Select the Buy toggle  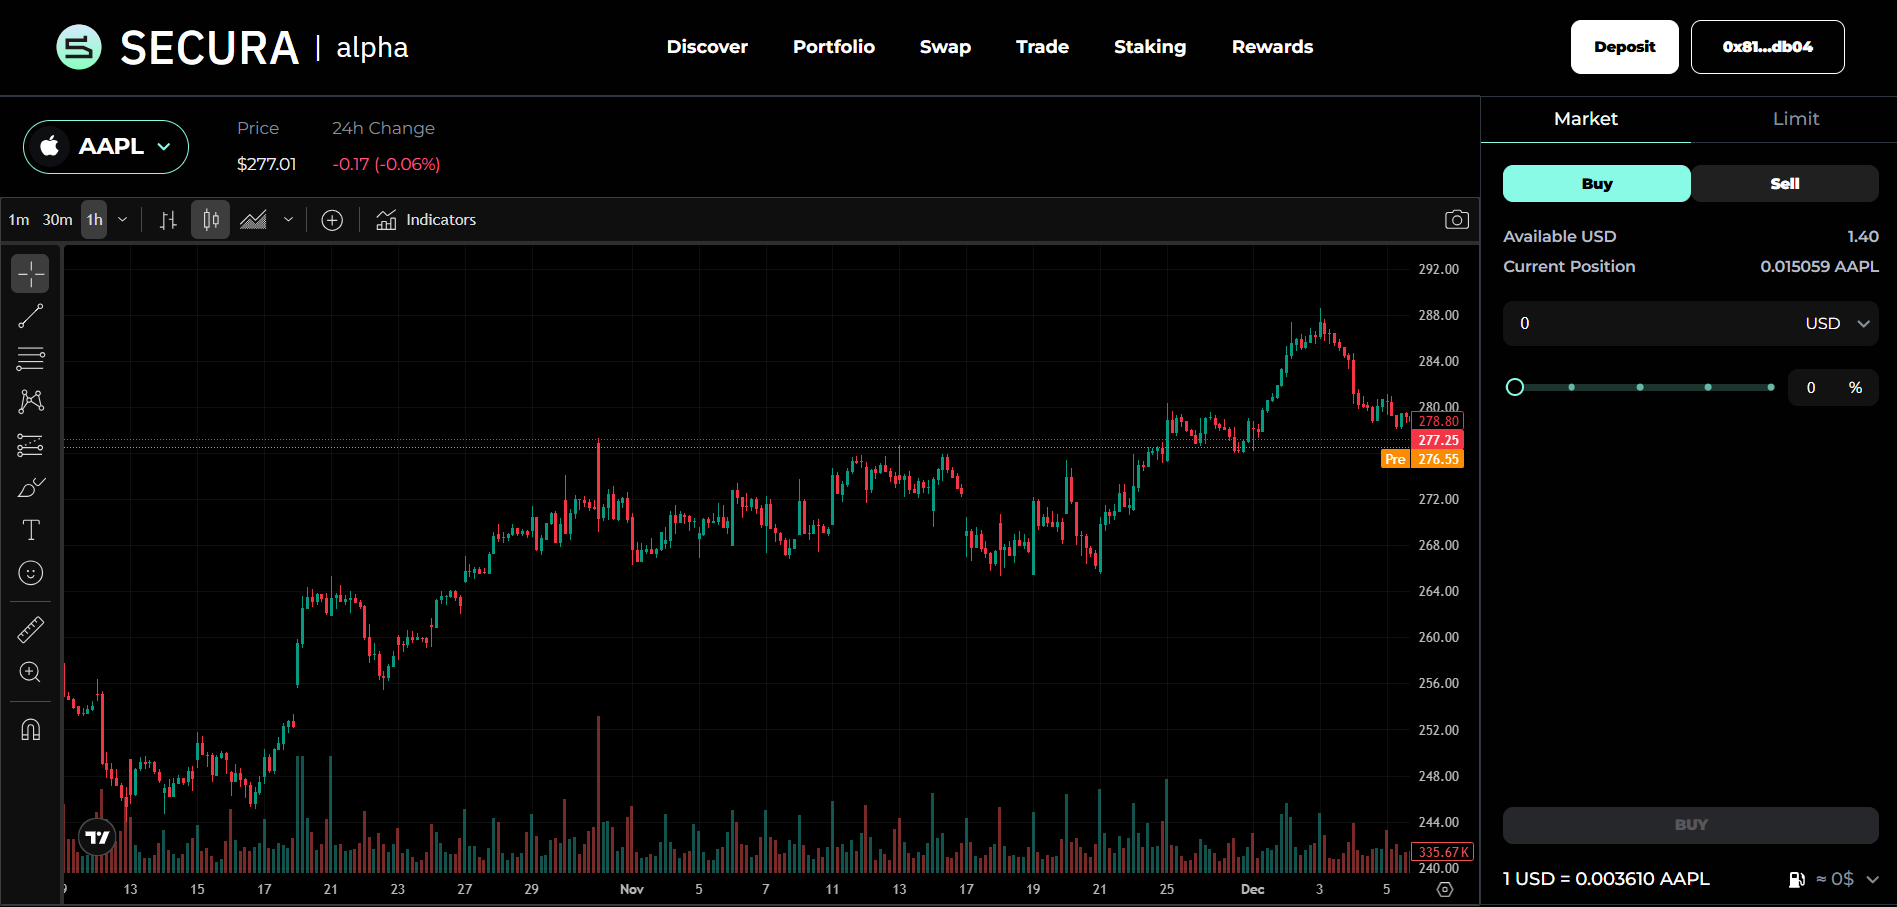coord(1596,184)
